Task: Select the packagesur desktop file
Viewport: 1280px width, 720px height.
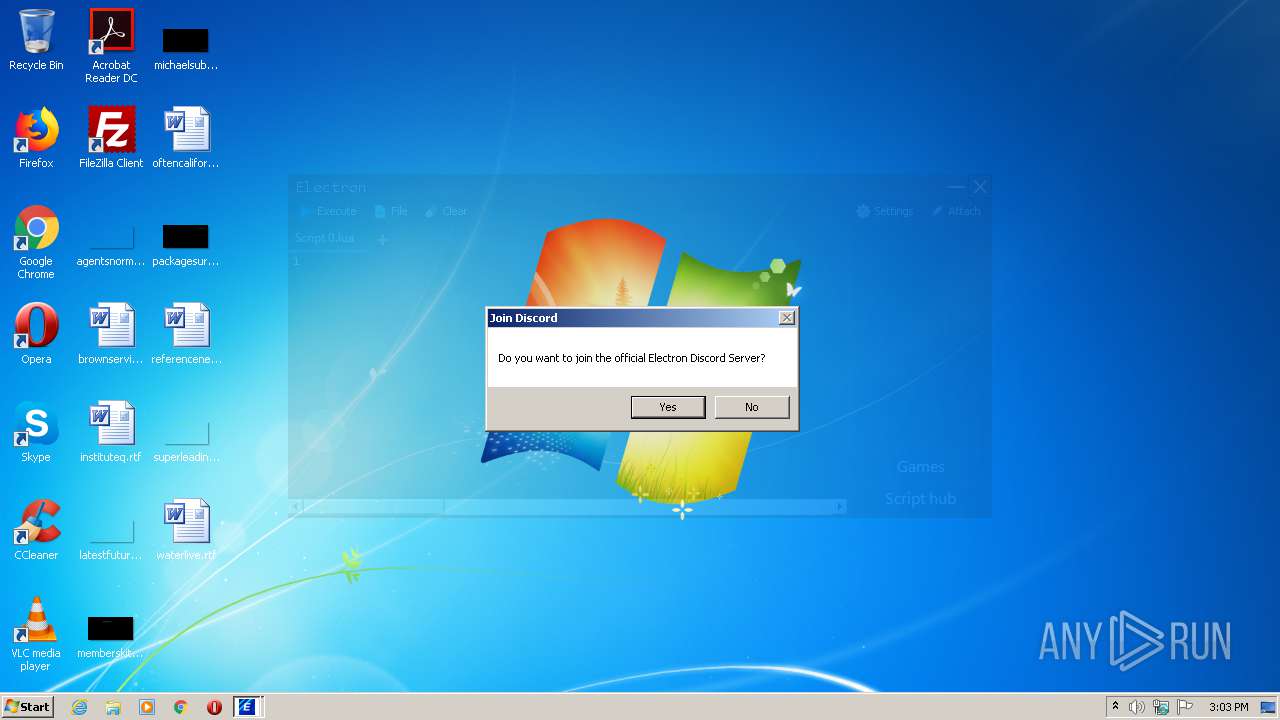Action: [x=186, y=244]
